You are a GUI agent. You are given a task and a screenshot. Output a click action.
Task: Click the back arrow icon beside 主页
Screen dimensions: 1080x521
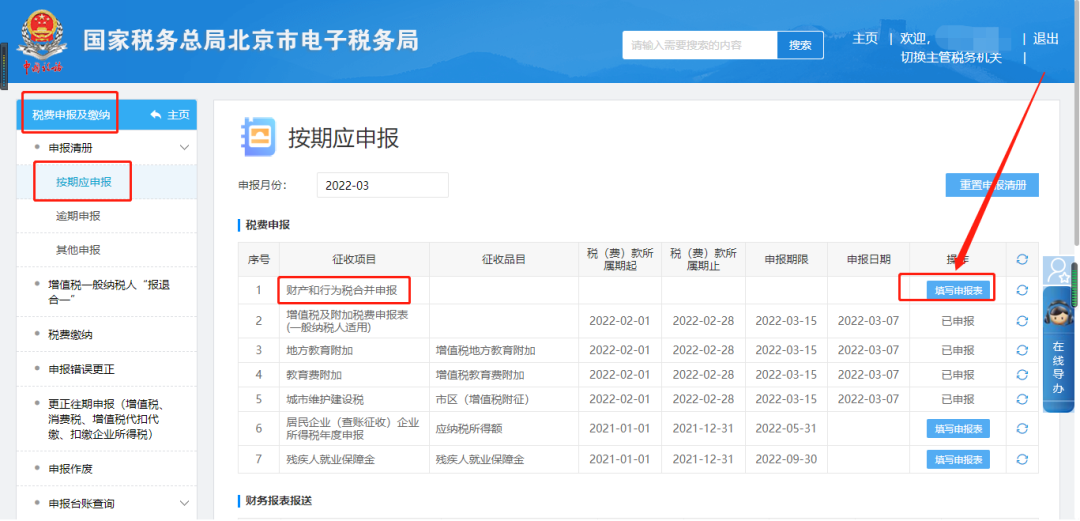pyautogui.click(x=156, y=115)
